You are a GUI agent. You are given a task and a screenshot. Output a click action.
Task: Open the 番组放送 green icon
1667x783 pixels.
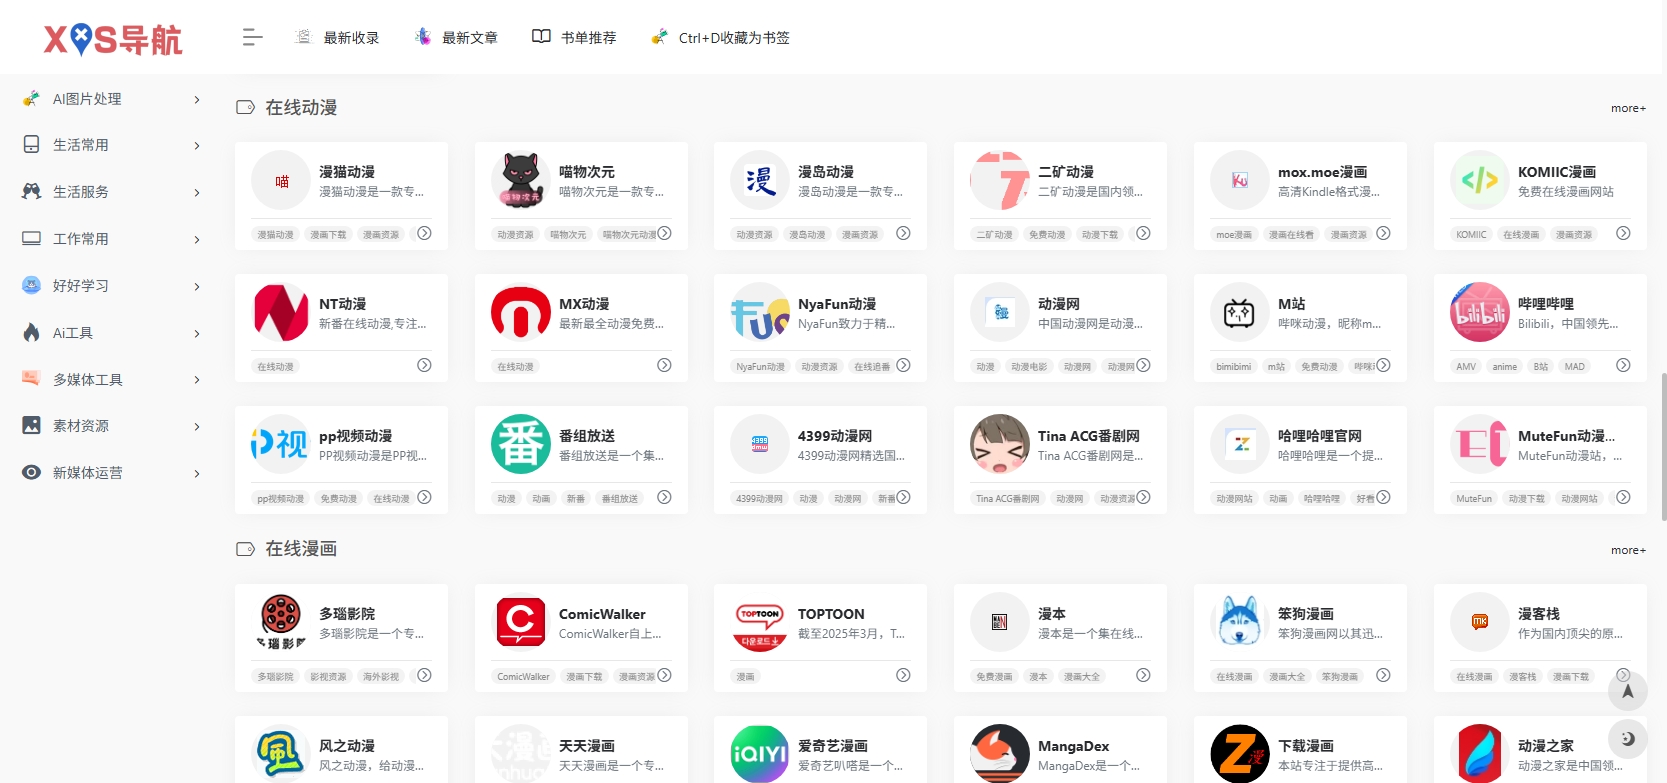[521, 444]
